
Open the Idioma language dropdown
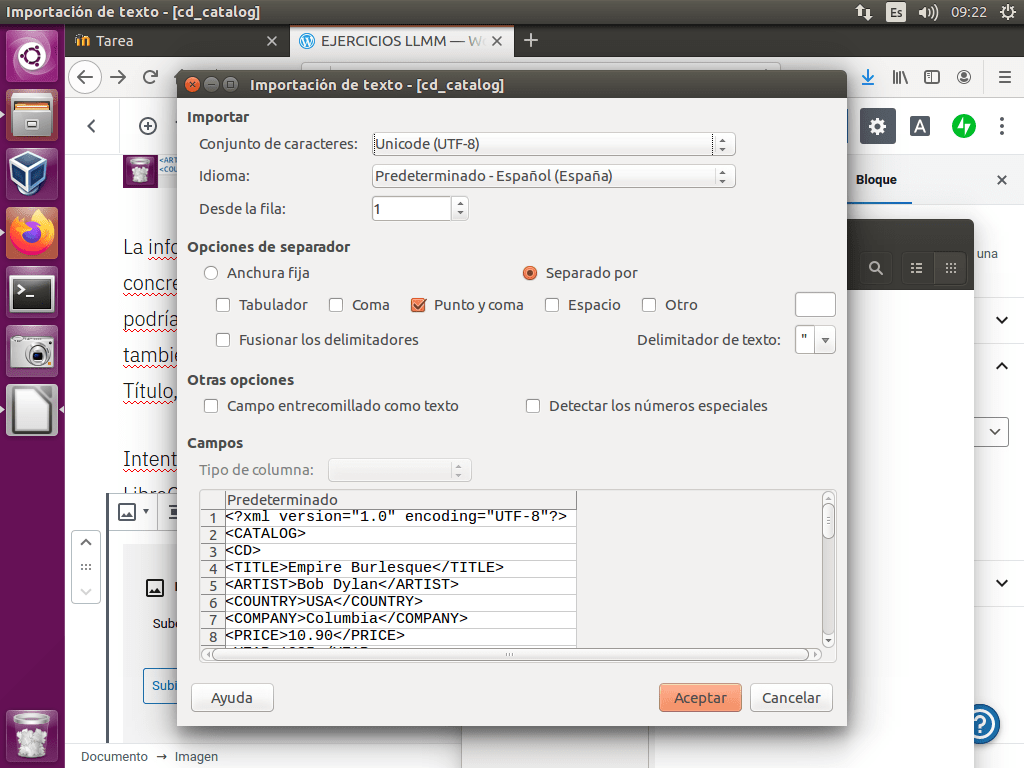554,176
